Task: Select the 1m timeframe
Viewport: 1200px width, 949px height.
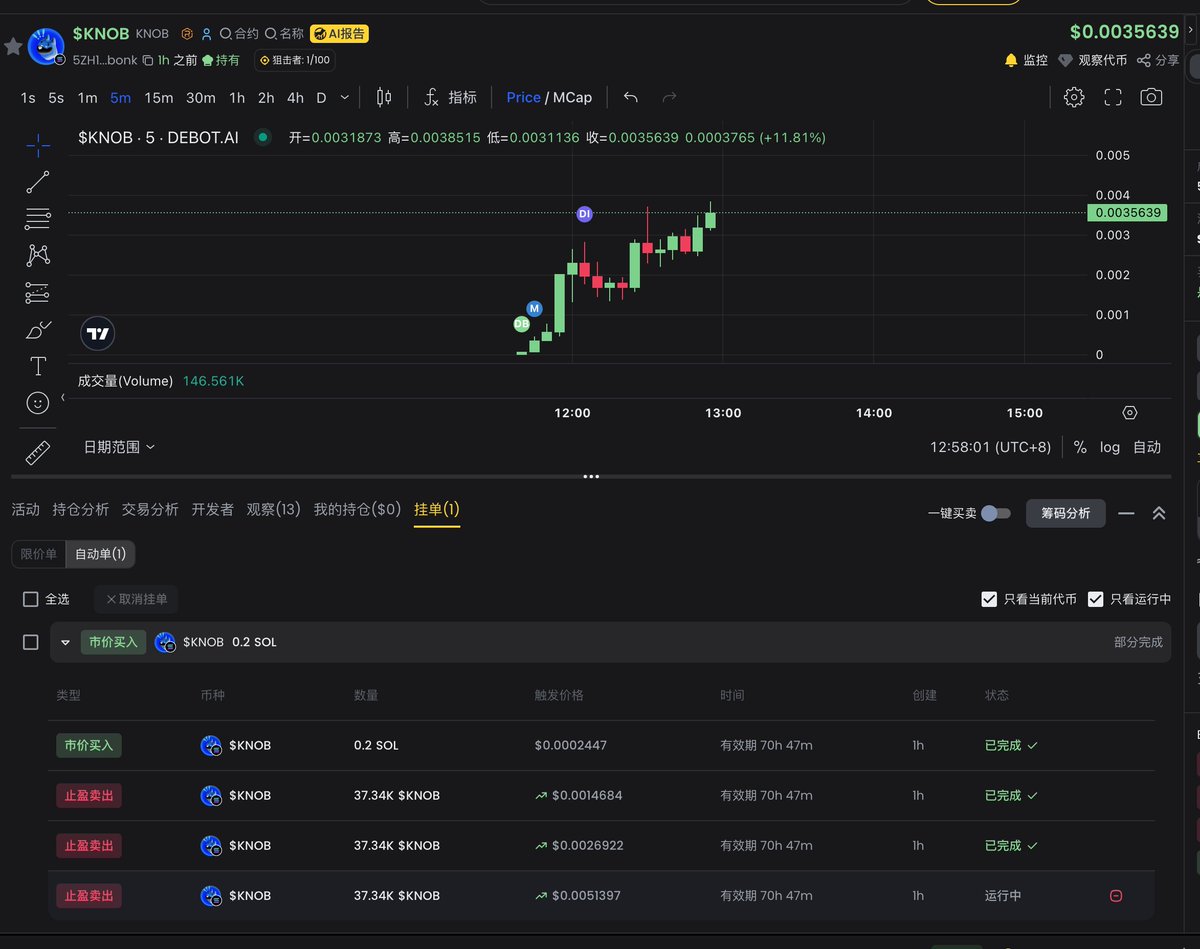Action: pos(88,97)
